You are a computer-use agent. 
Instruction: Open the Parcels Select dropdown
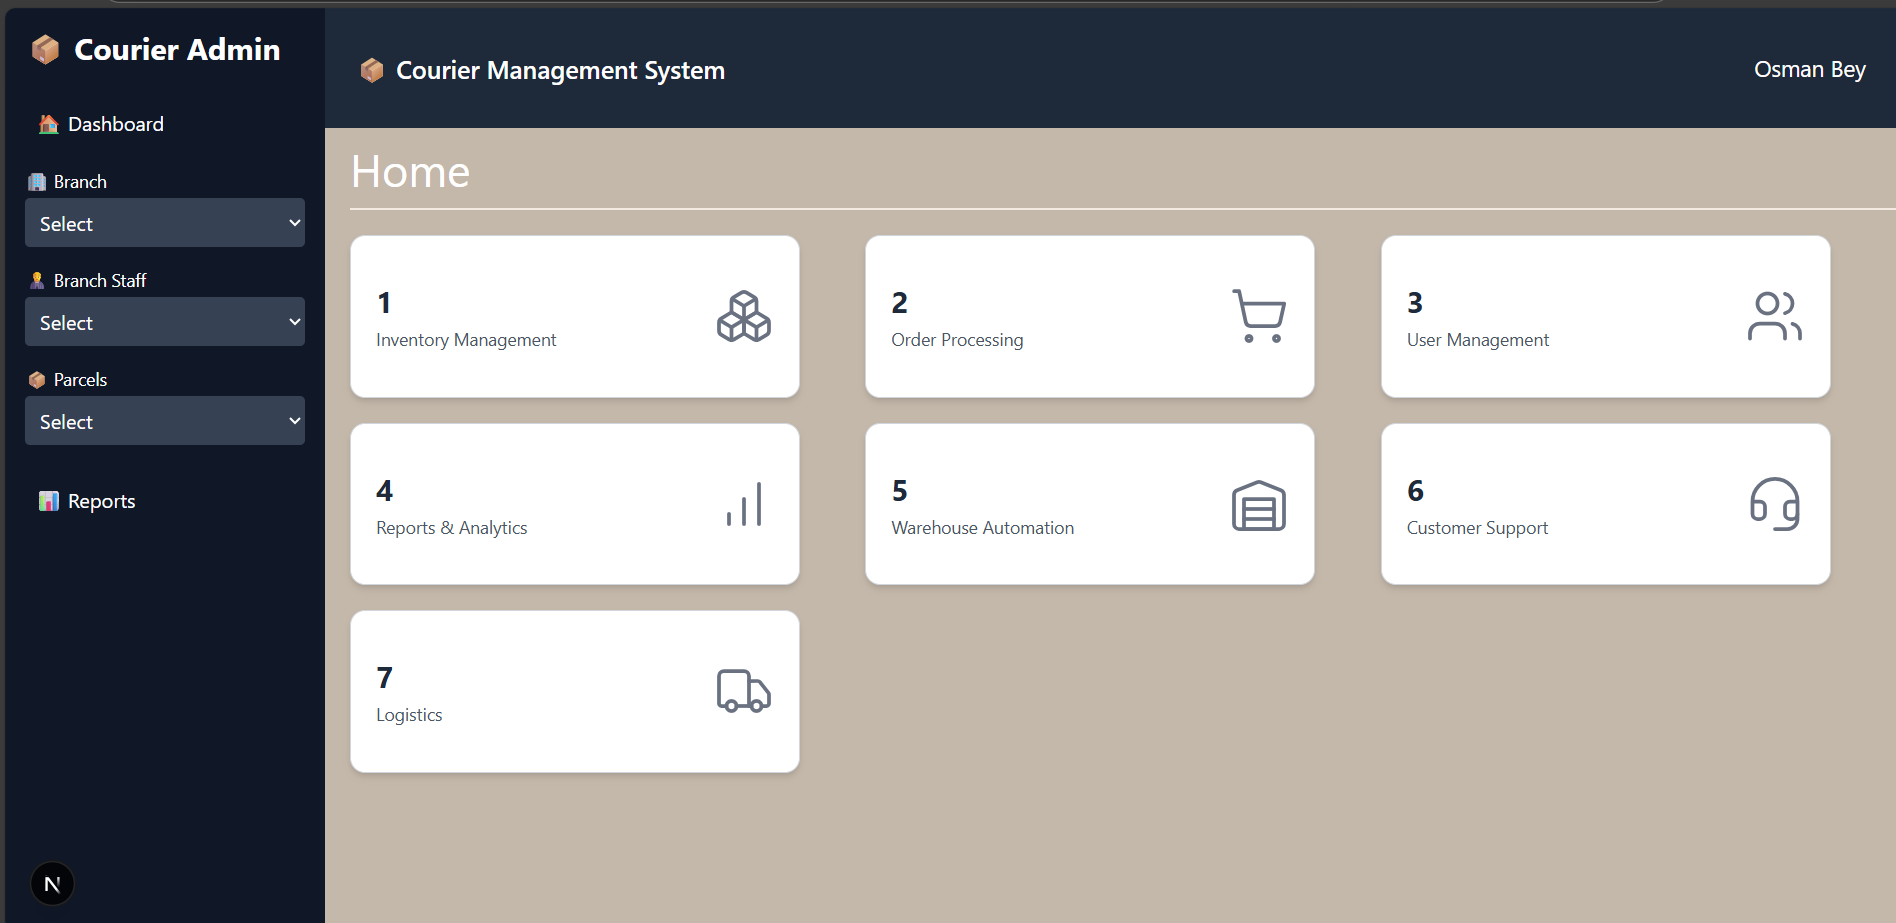pyautogui.click(x=165, y=421)
